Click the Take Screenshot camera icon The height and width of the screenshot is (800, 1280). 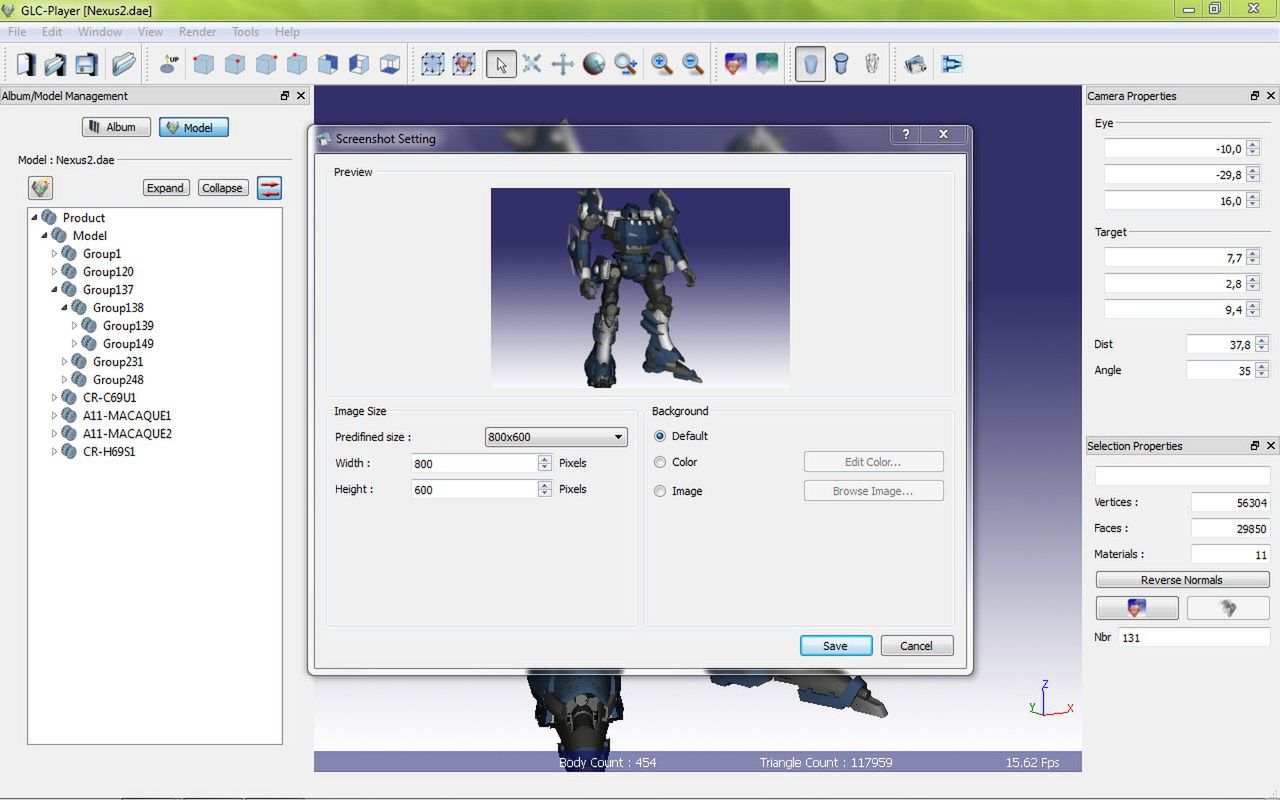(x=915, y=65)
